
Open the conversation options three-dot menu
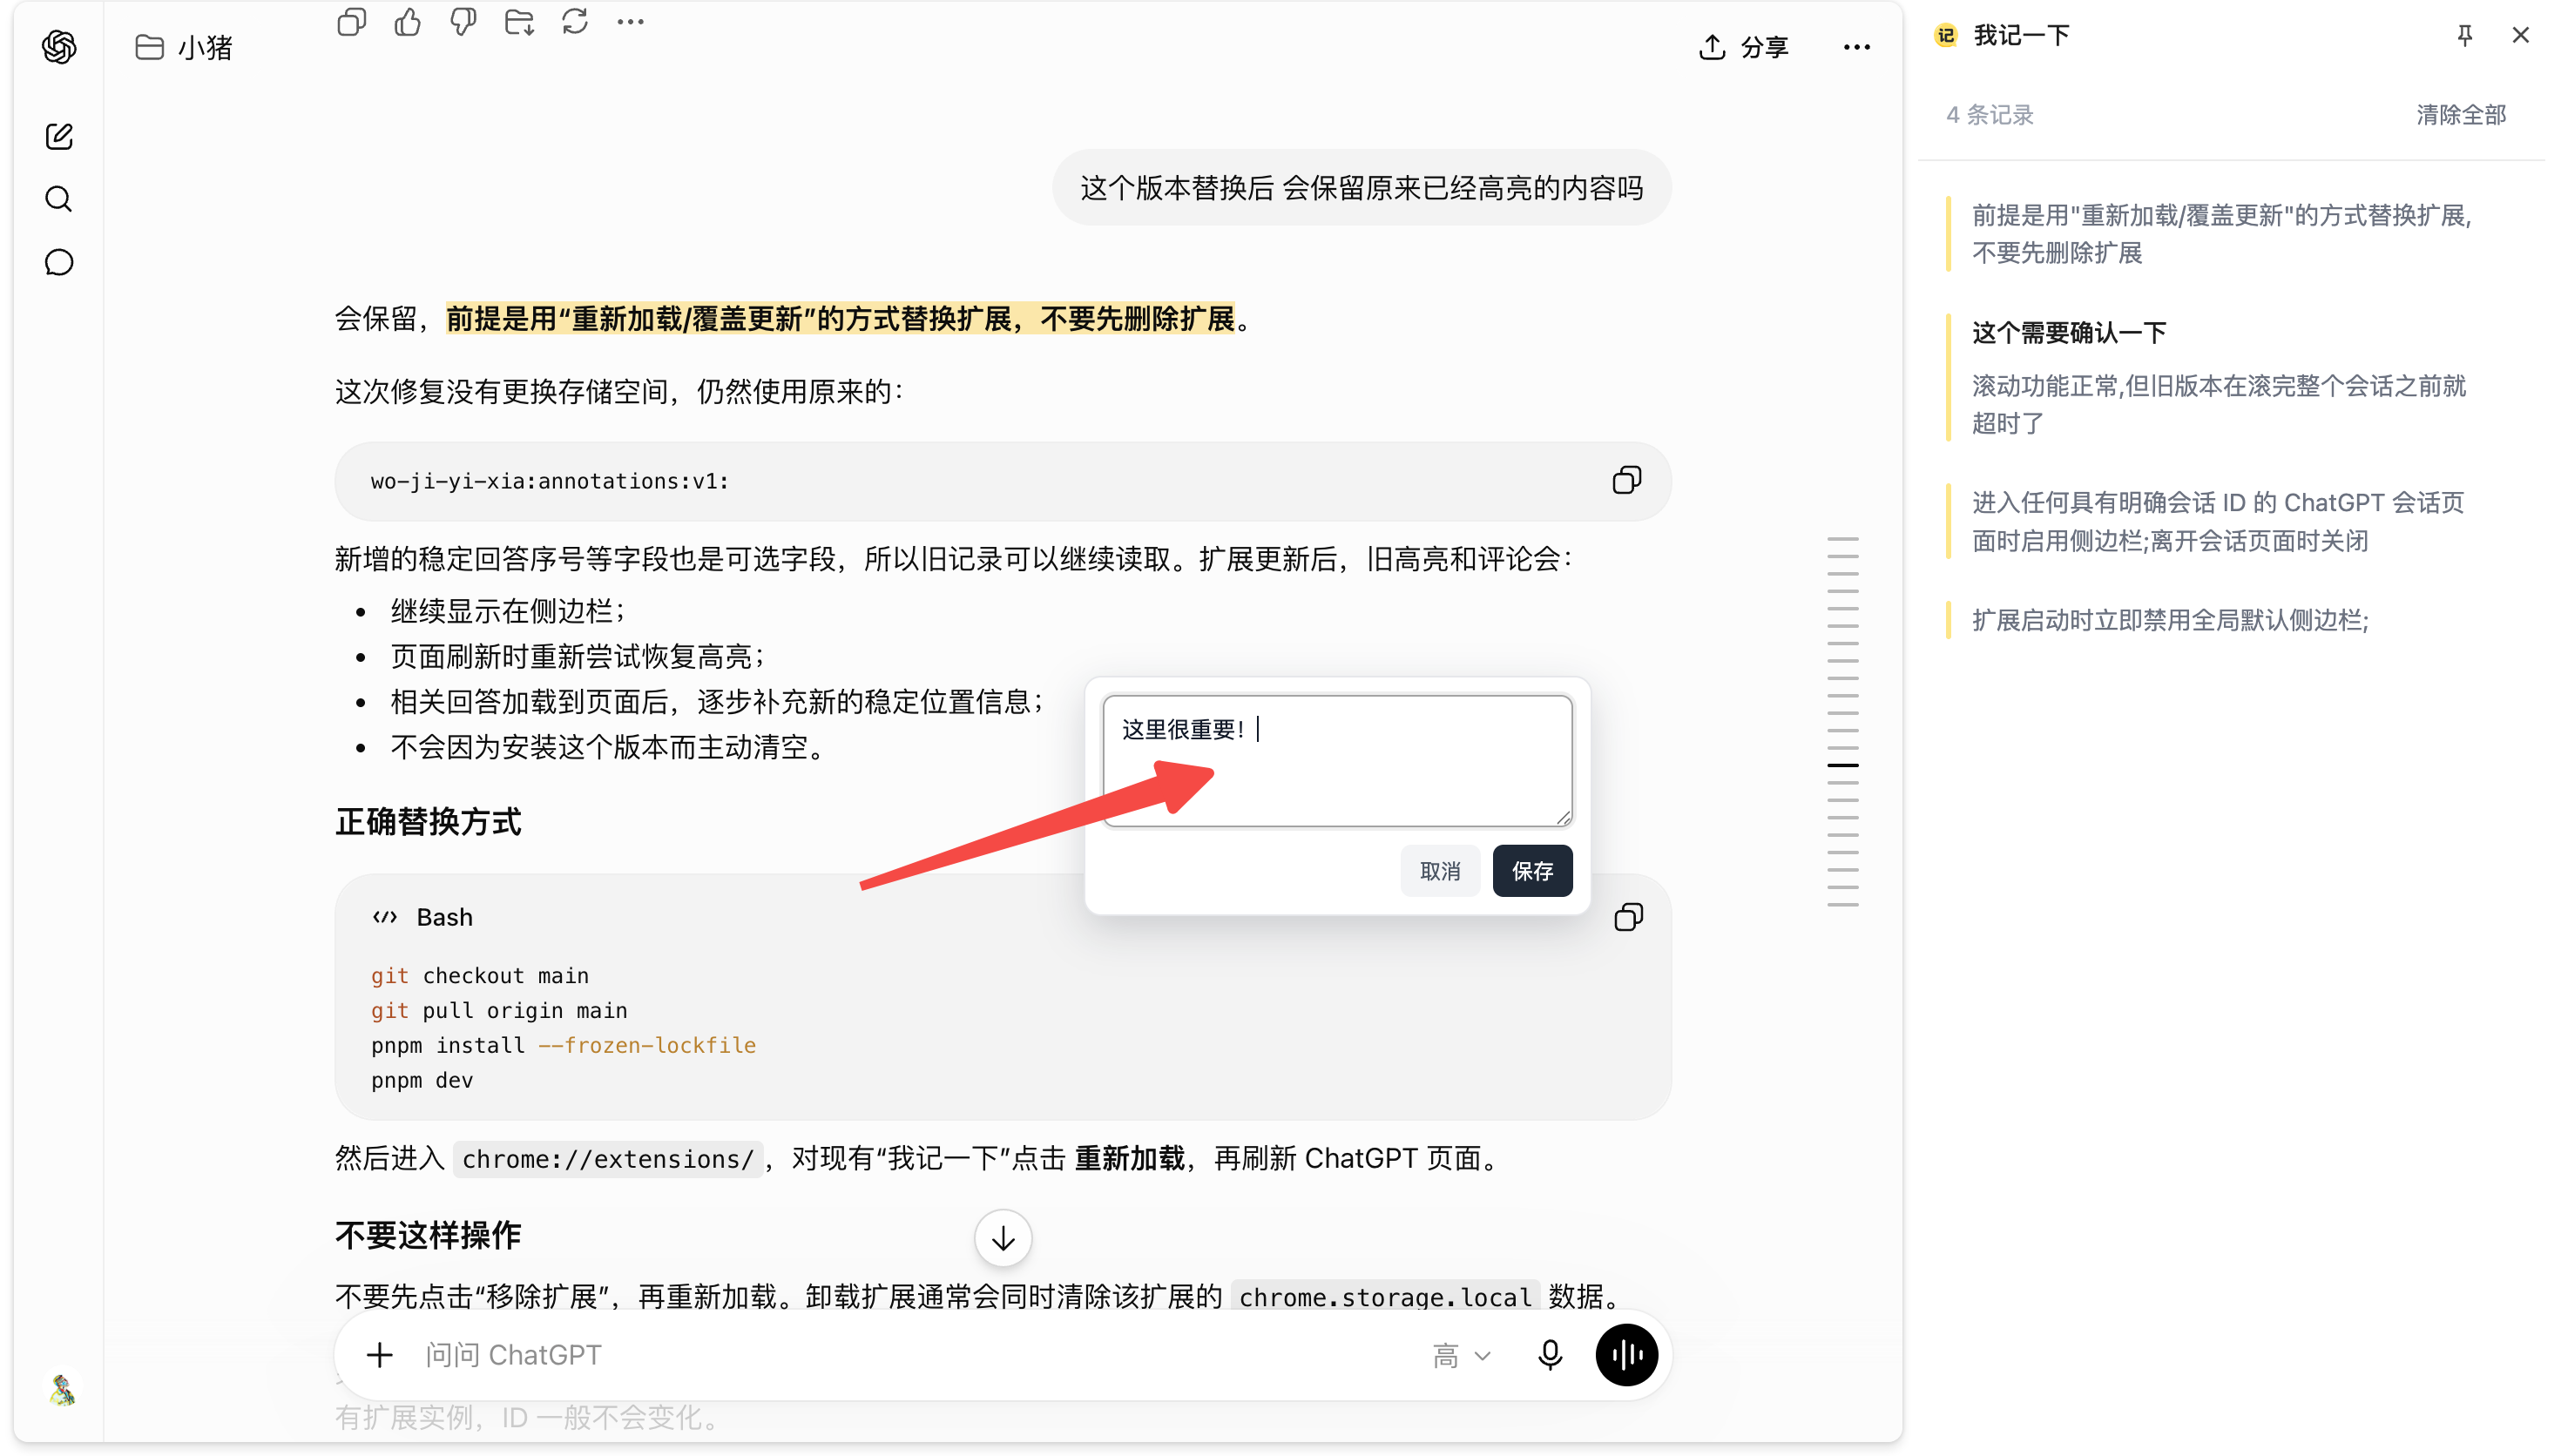[x=1856, y=47]
